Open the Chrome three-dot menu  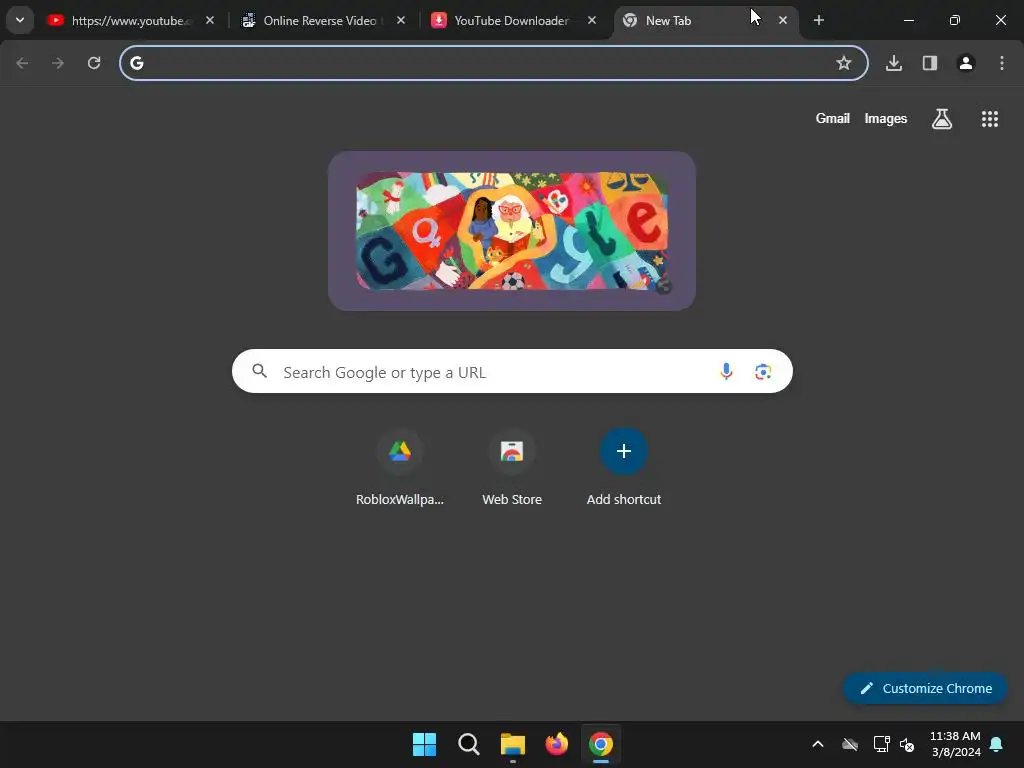pos(1002,63)
